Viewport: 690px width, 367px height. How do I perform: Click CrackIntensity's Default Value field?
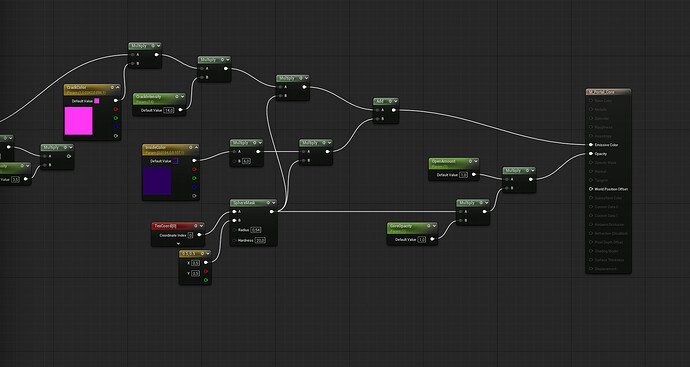[x=169, y=110]
